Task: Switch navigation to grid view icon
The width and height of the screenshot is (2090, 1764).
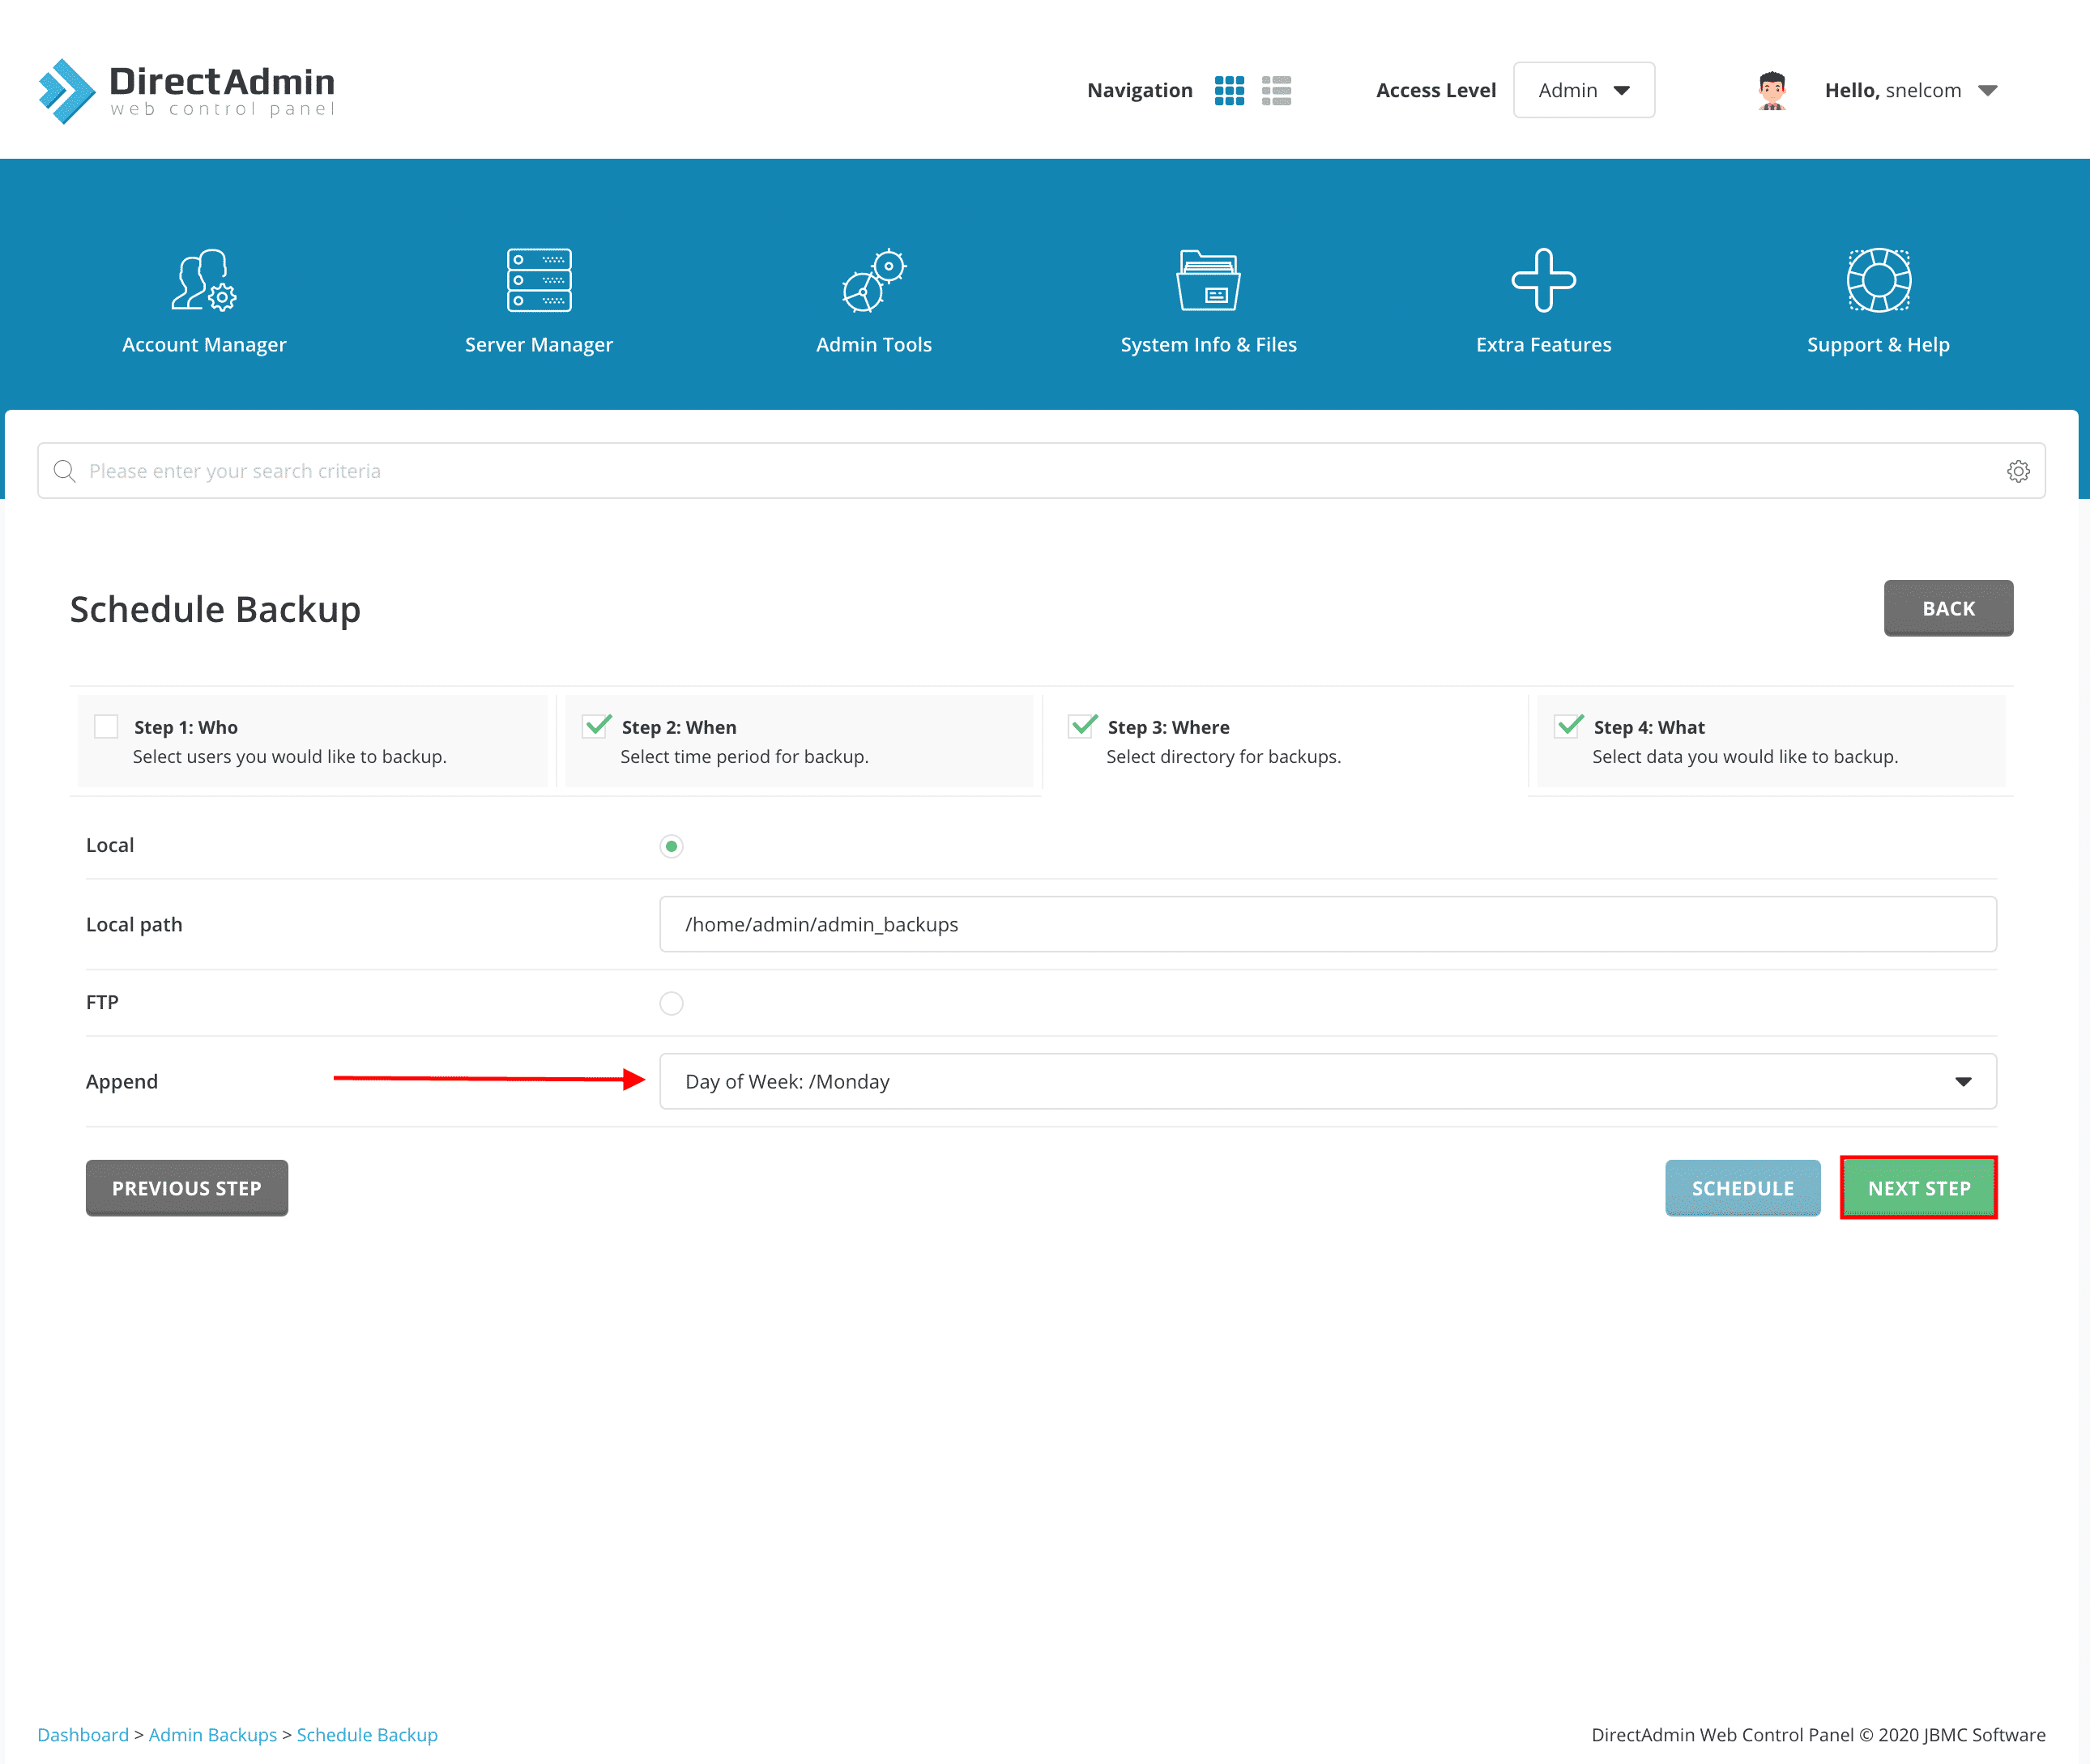Action: click(1229, 90)
